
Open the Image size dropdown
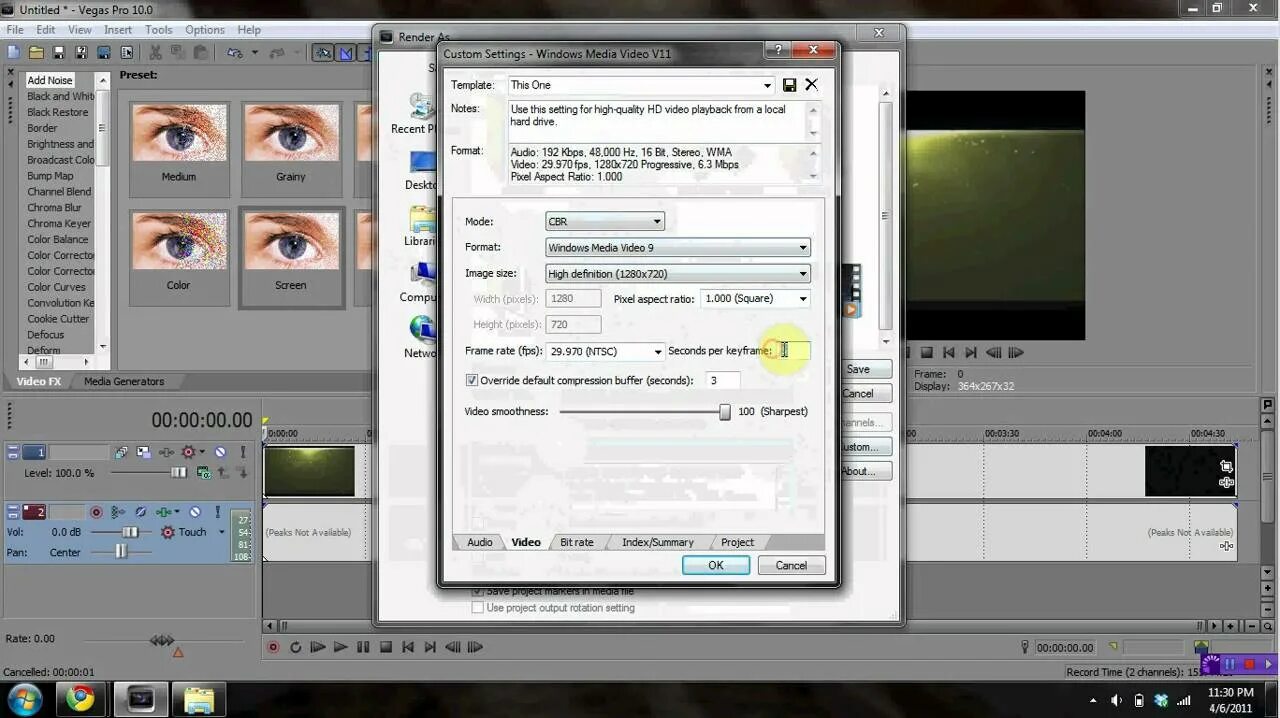803,273
